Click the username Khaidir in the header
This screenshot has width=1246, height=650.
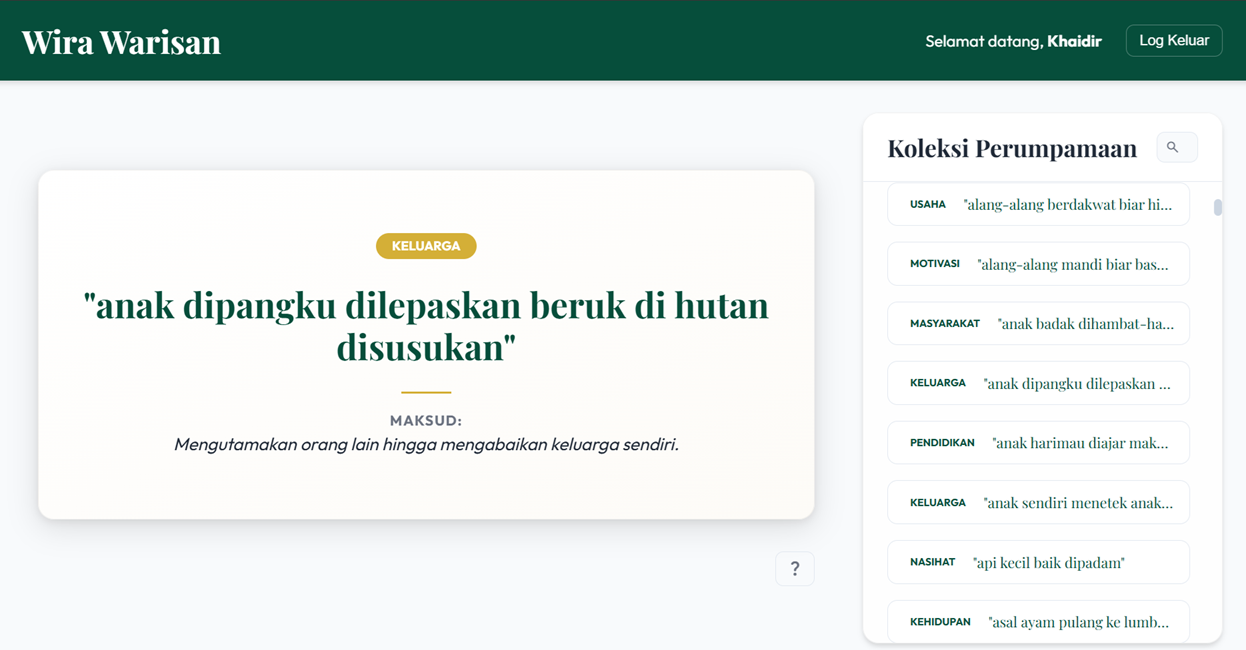point(1074,41)
